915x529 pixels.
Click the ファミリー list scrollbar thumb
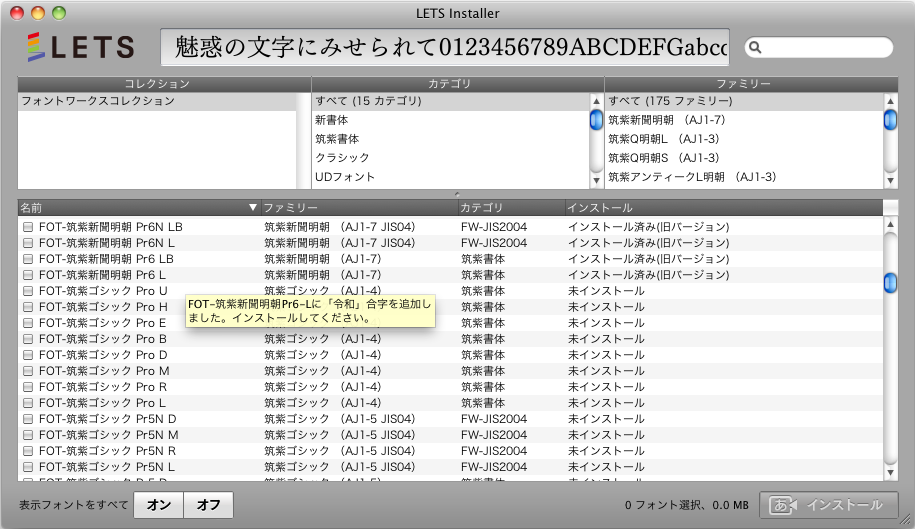[890, 120]
